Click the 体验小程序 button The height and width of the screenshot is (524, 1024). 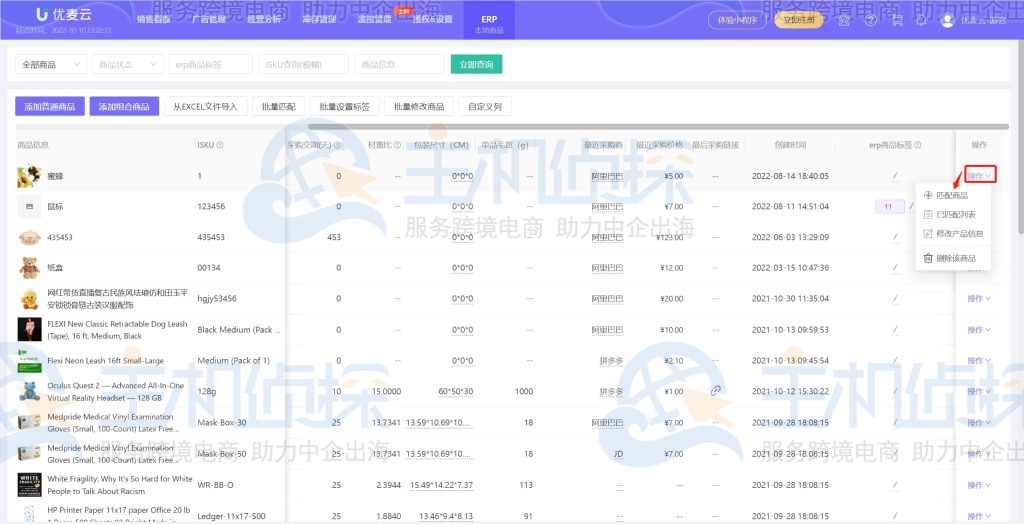pyautogui.click(x=737, y=20)
